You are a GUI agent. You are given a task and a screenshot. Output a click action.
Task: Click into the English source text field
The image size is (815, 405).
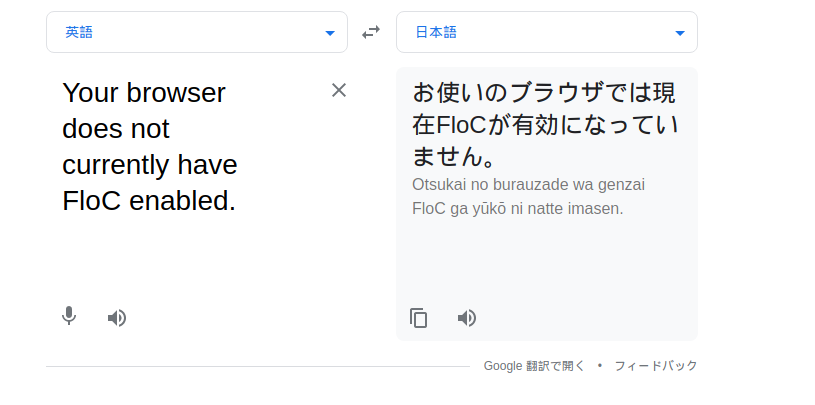(190, 250)
